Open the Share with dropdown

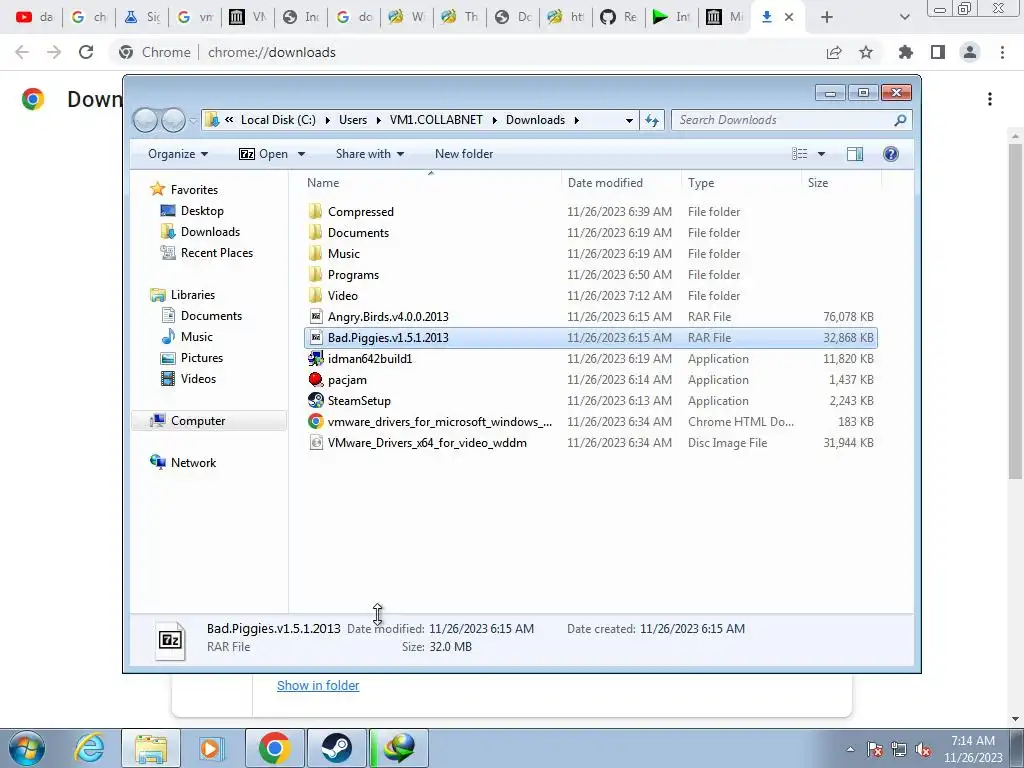coord(370,154)
